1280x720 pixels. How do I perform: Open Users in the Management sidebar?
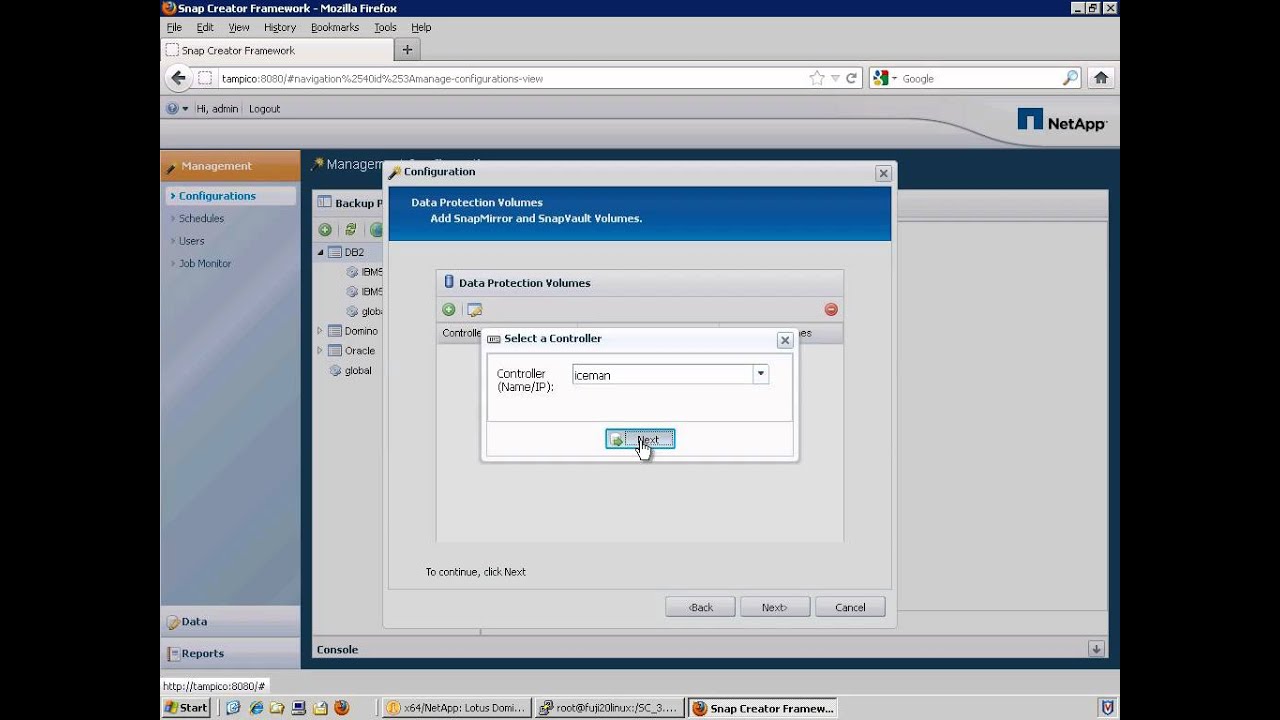191,241
